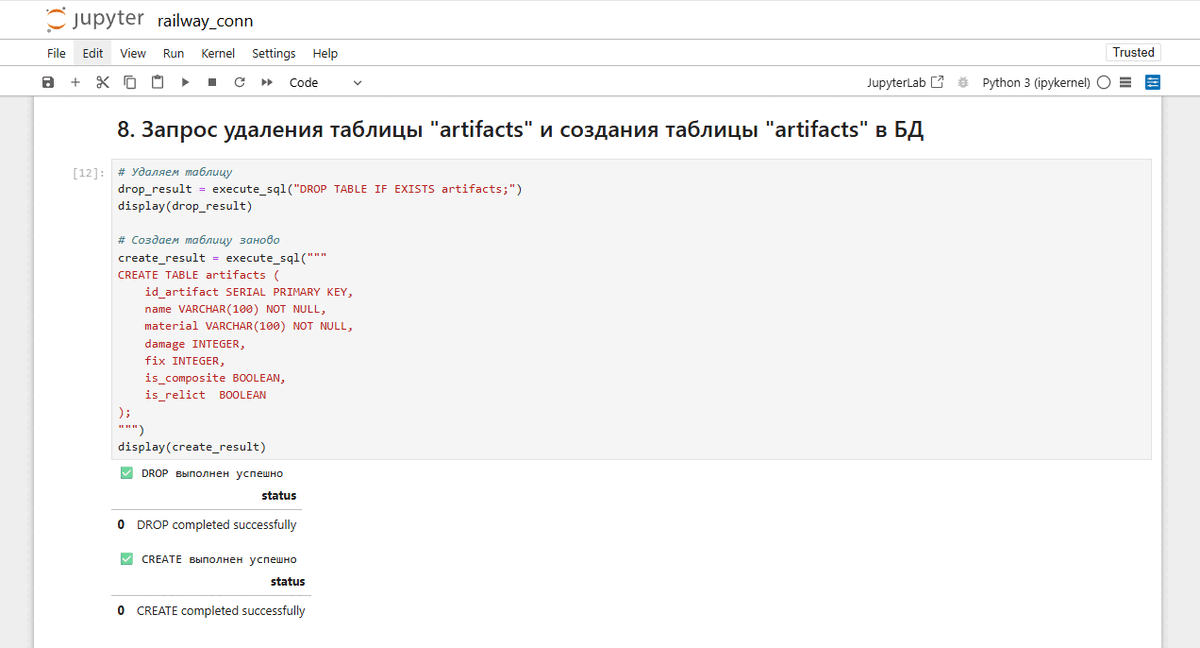Click the id_artifact SERIAL PRIMARY KEY line

[x=249, y=292]
